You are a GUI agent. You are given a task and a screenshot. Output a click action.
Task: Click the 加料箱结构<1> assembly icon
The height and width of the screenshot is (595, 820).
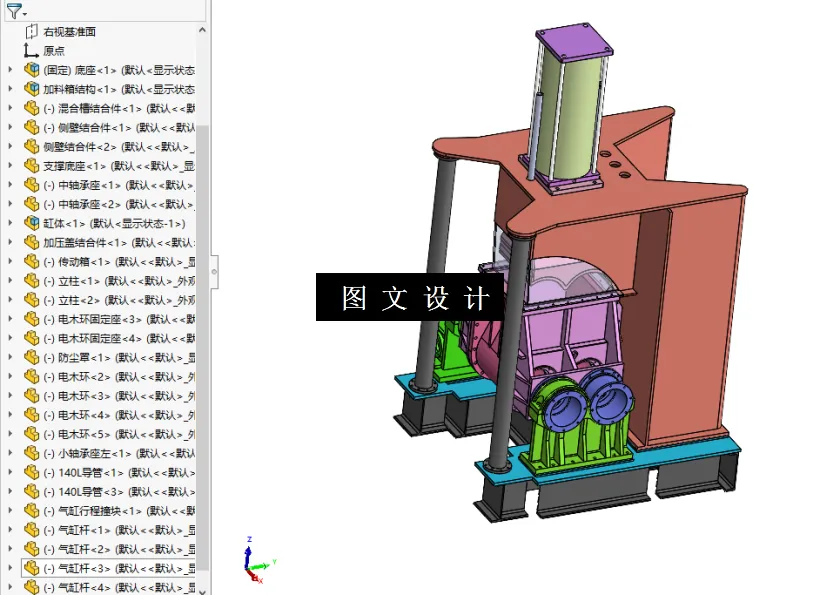30,88
